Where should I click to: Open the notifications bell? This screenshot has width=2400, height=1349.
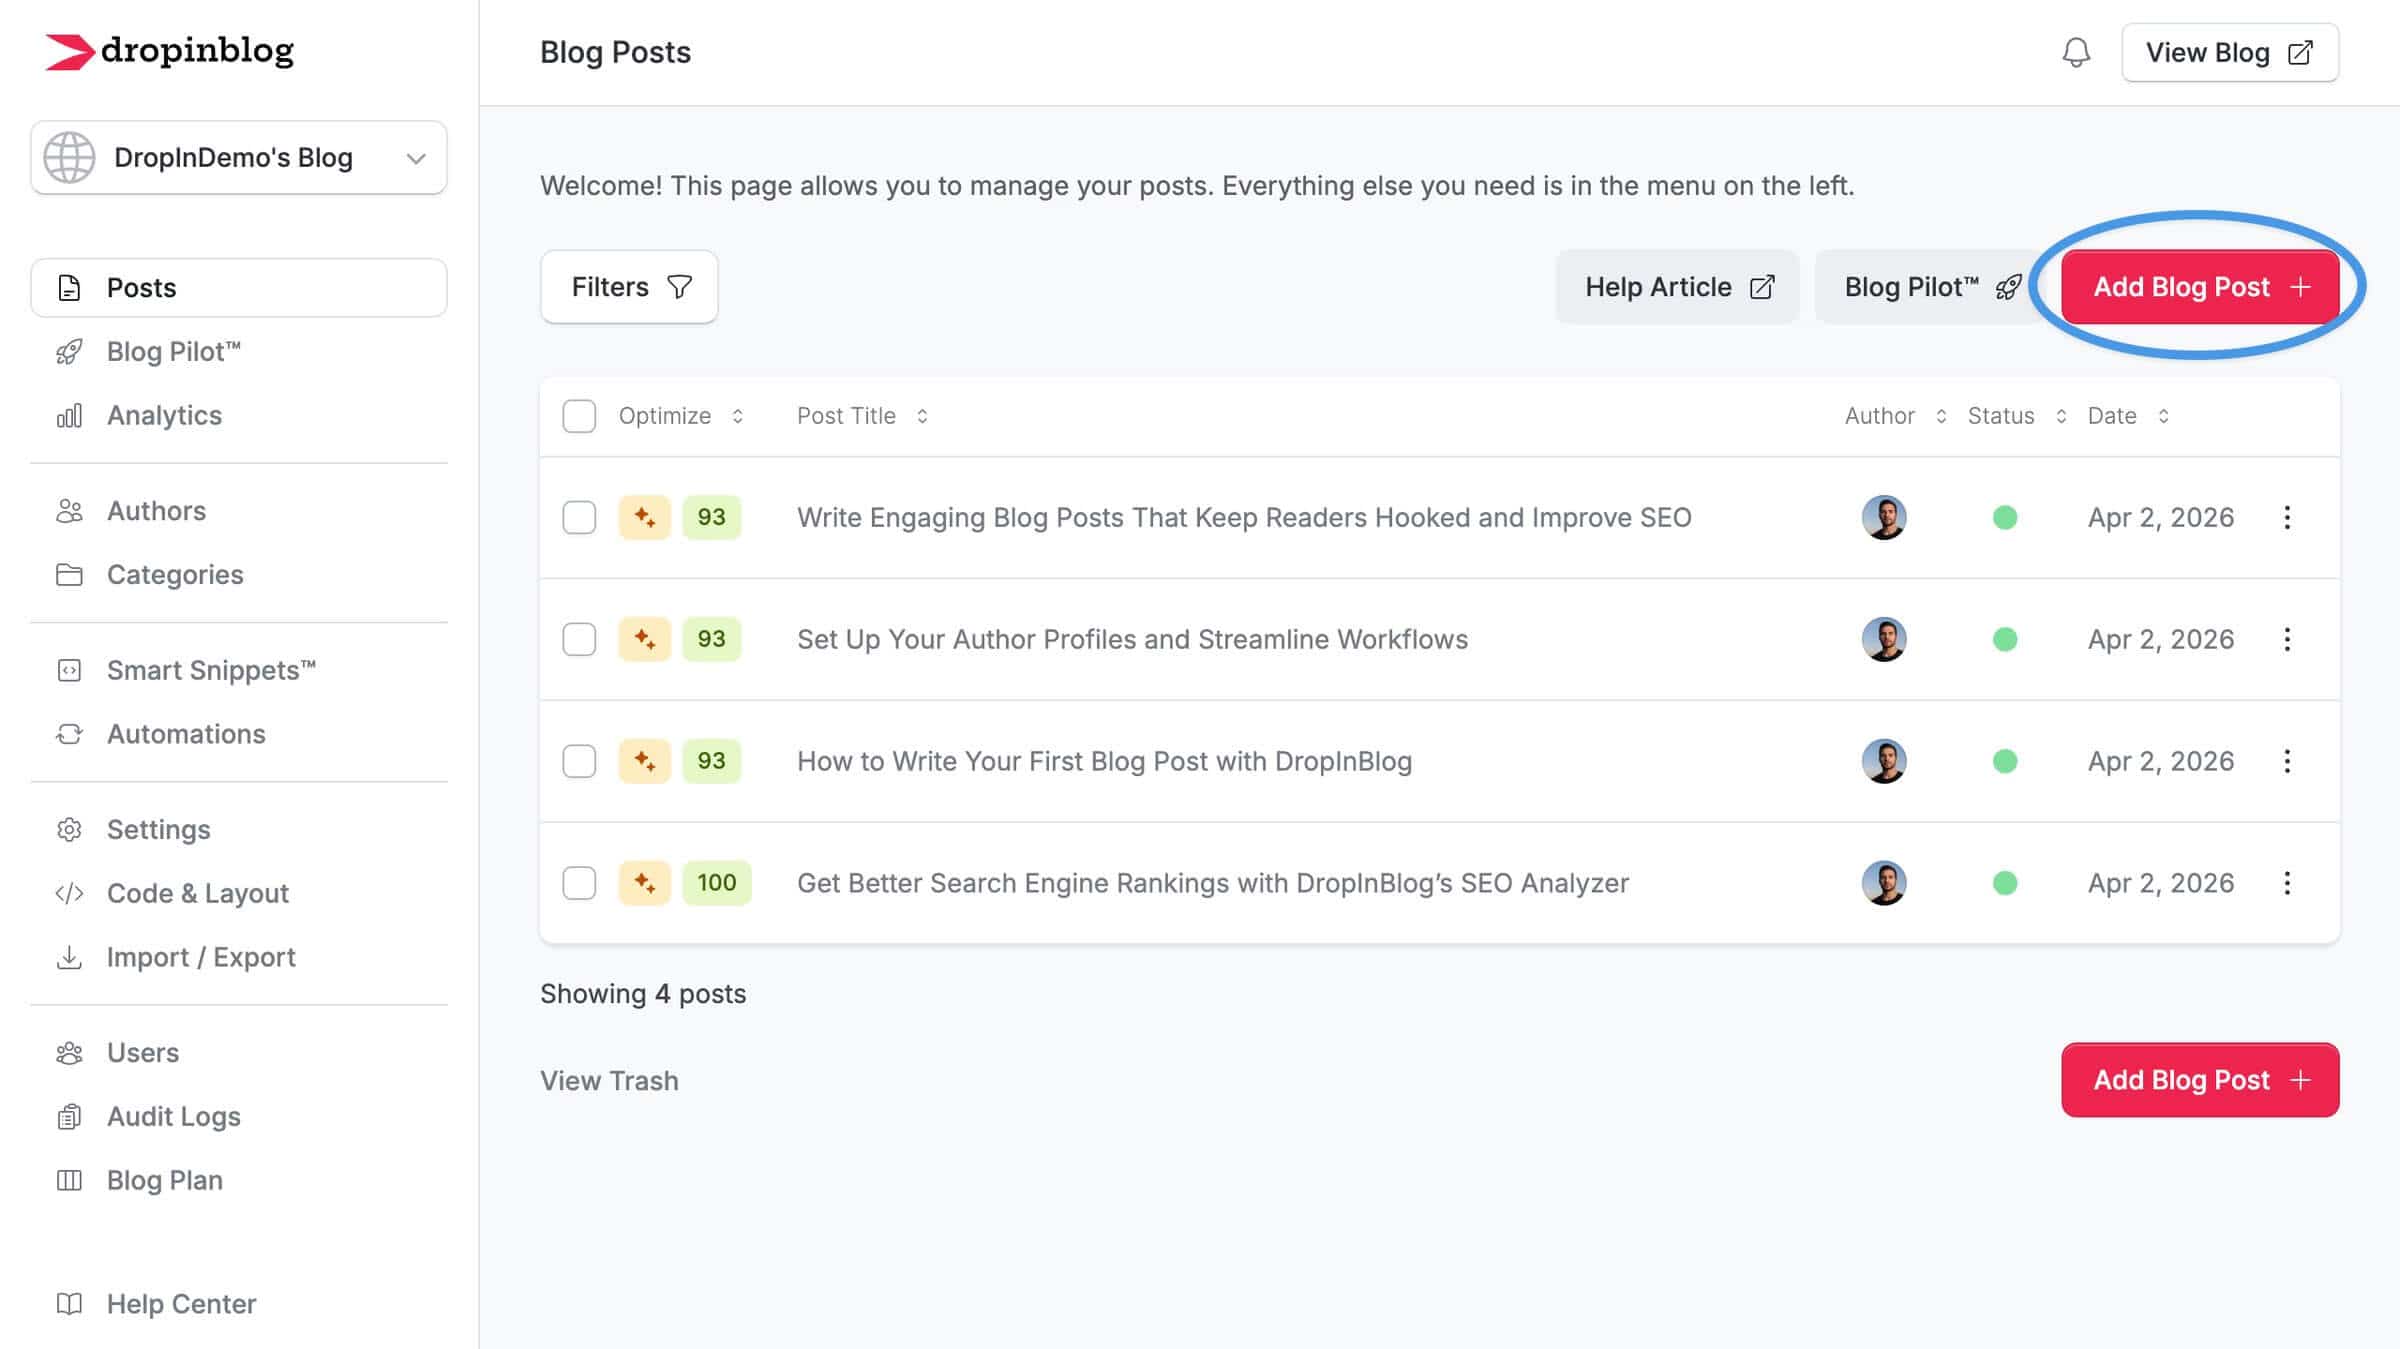tap(2076, 52)
